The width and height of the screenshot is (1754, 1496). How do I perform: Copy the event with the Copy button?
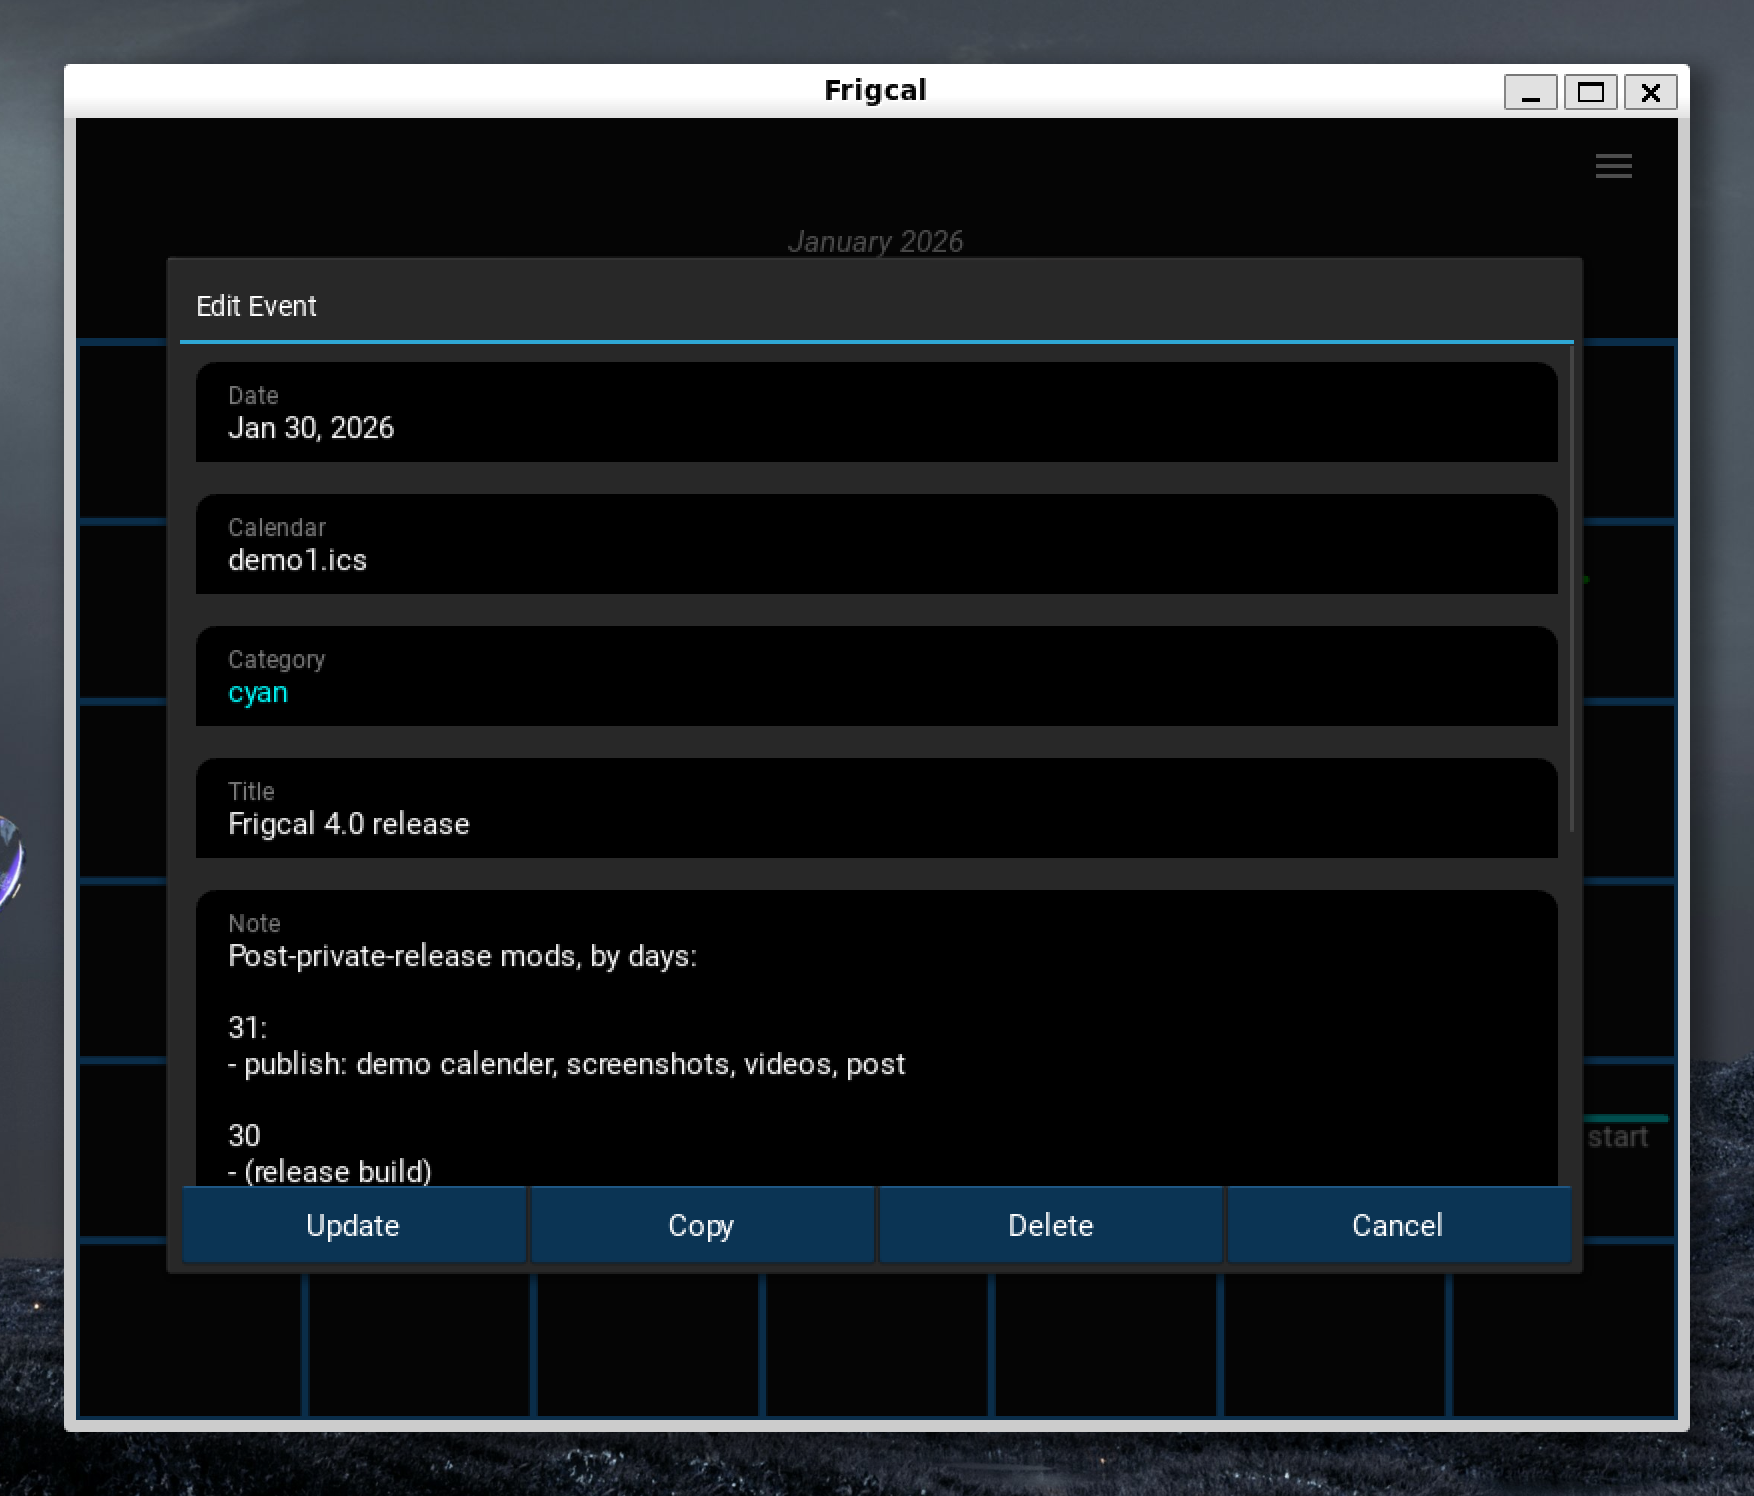click(701, 1225)
